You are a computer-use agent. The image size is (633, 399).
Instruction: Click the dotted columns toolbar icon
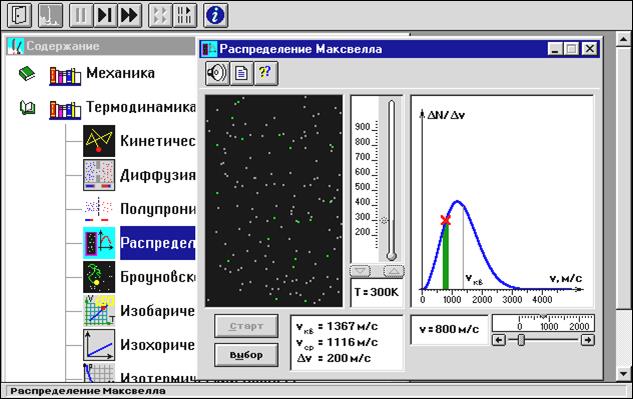point(184,15)
